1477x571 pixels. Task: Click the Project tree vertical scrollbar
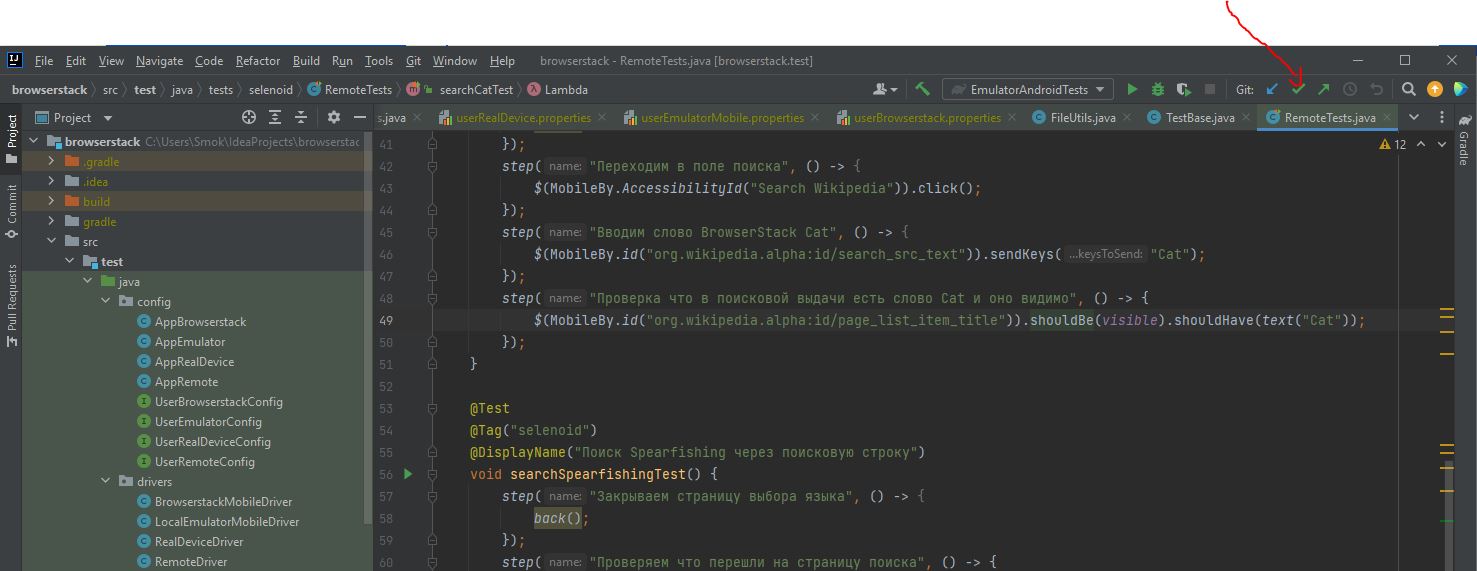[x=369, y=330]
